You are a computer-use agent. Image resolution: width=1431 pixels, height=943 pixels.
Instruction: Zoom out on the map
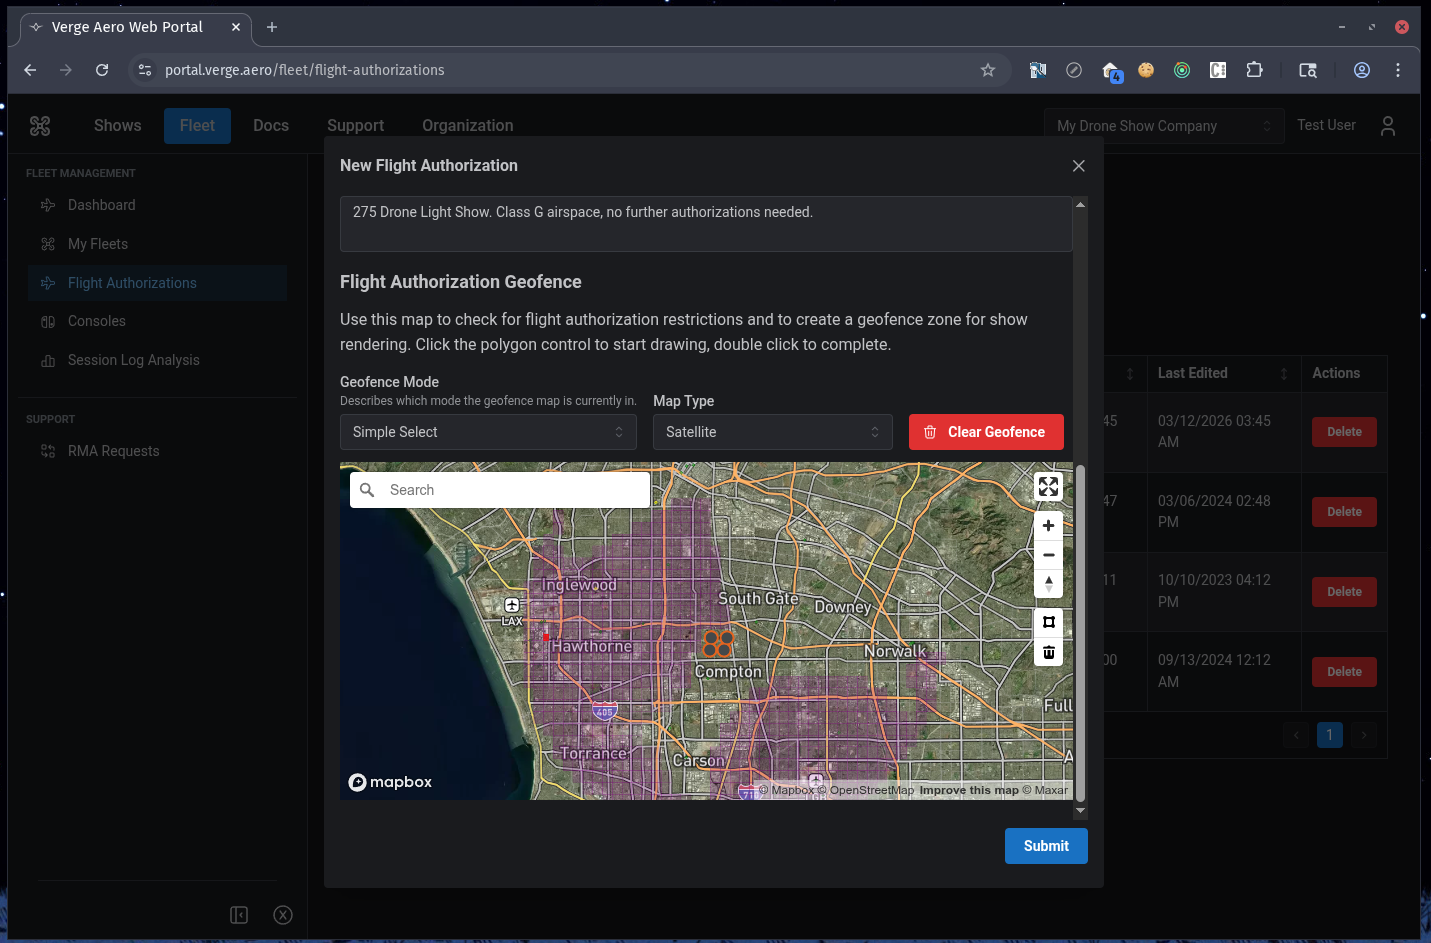pos(1048,555)
